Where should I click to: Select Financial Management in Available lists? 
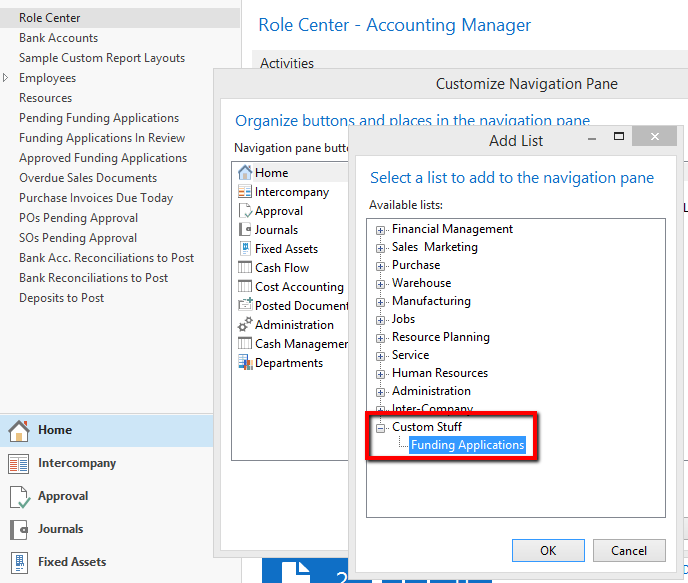(452, 229)
